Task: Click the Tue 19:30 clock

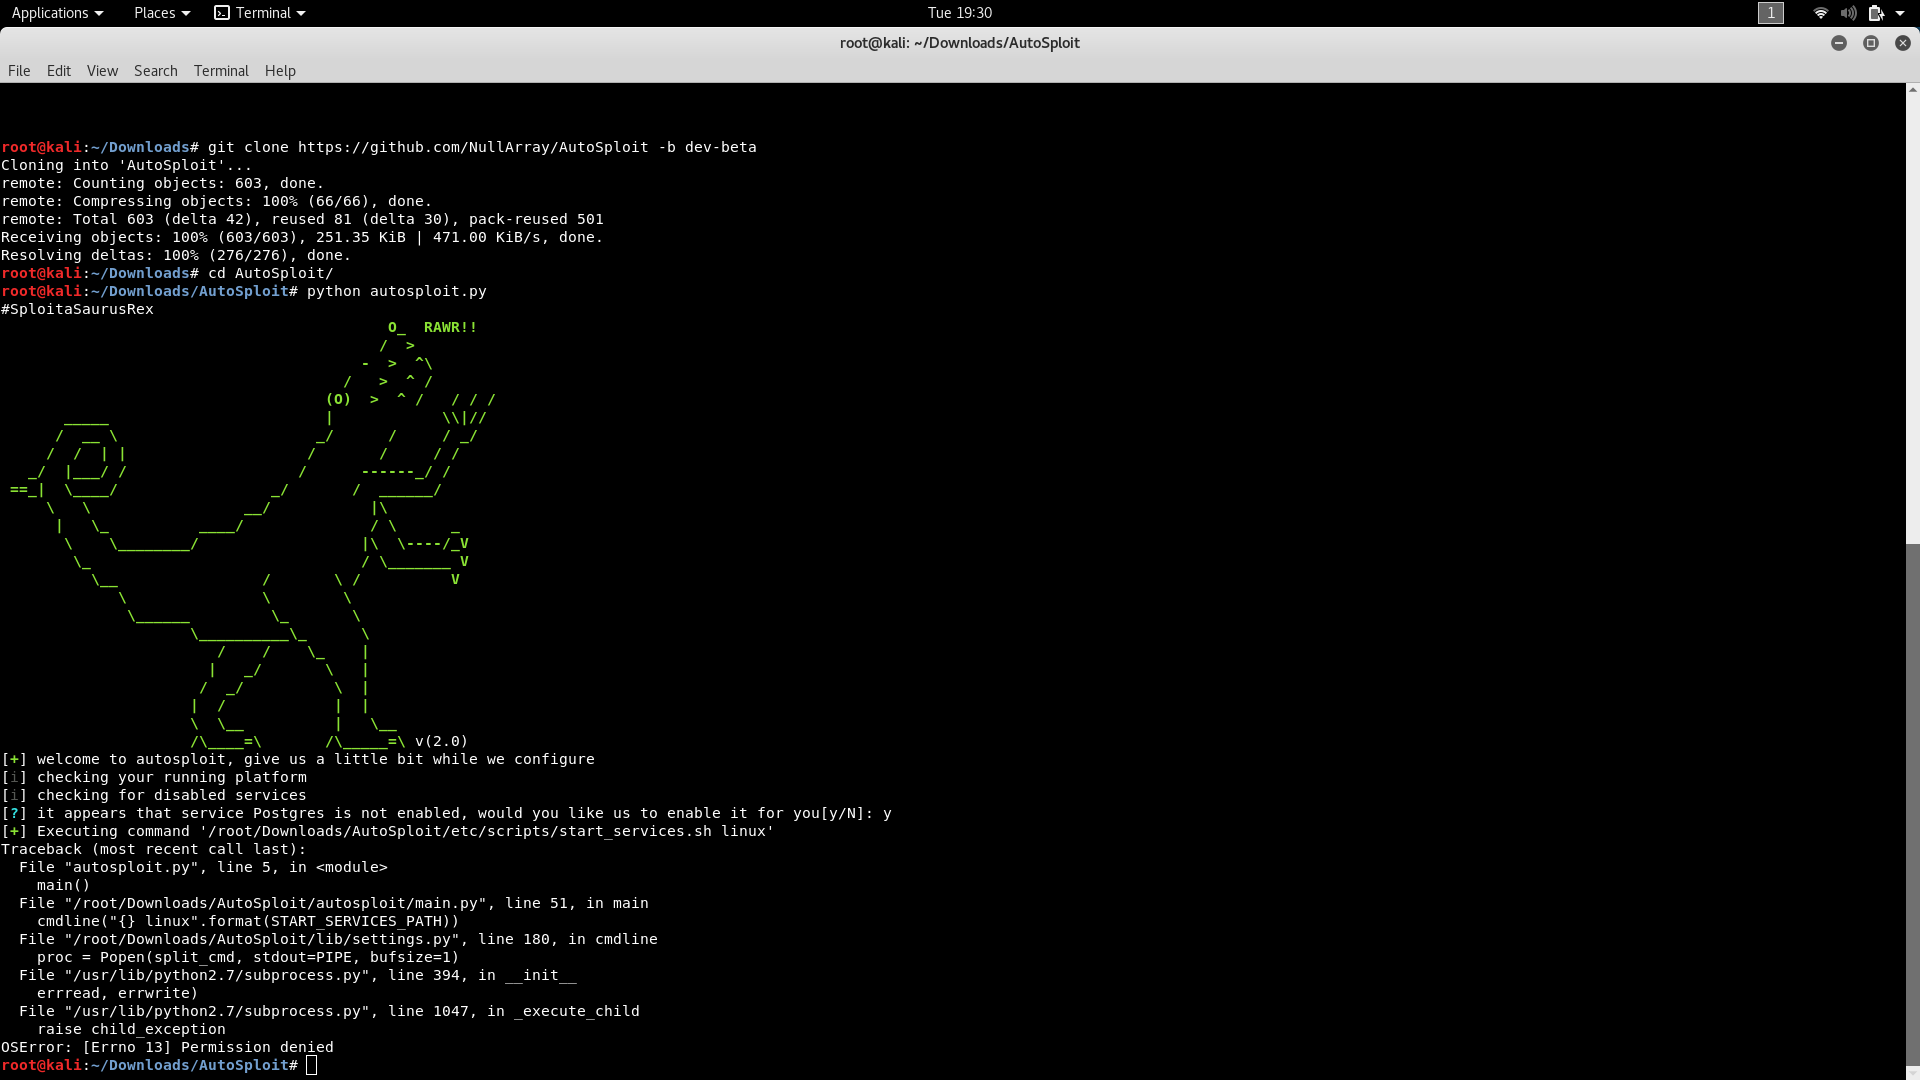Action: click(959, 13)
